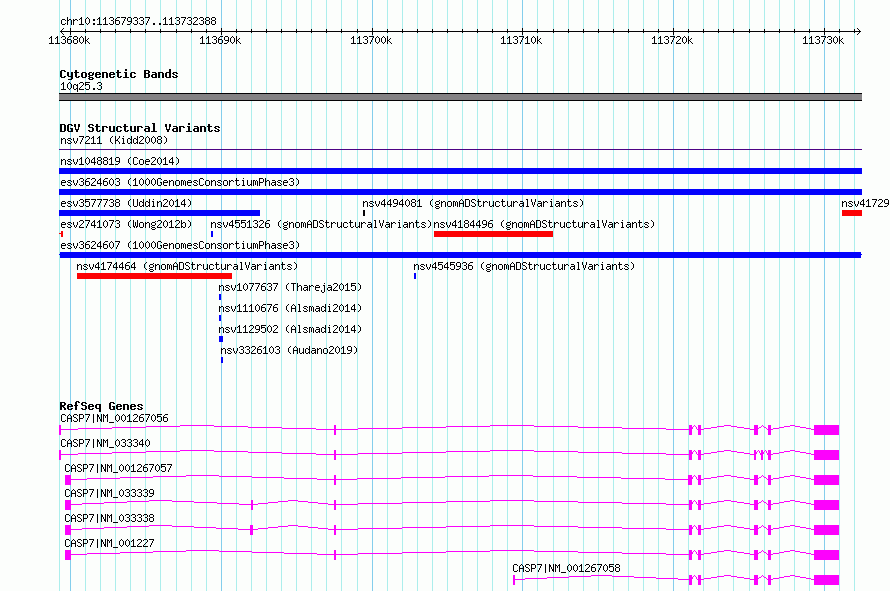
Task: Click the 113700k ruler tick label
Action: tap(371, 40)
